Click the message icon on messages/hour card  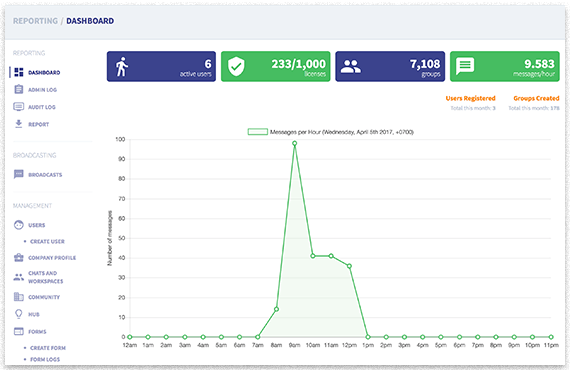(465, 66)
